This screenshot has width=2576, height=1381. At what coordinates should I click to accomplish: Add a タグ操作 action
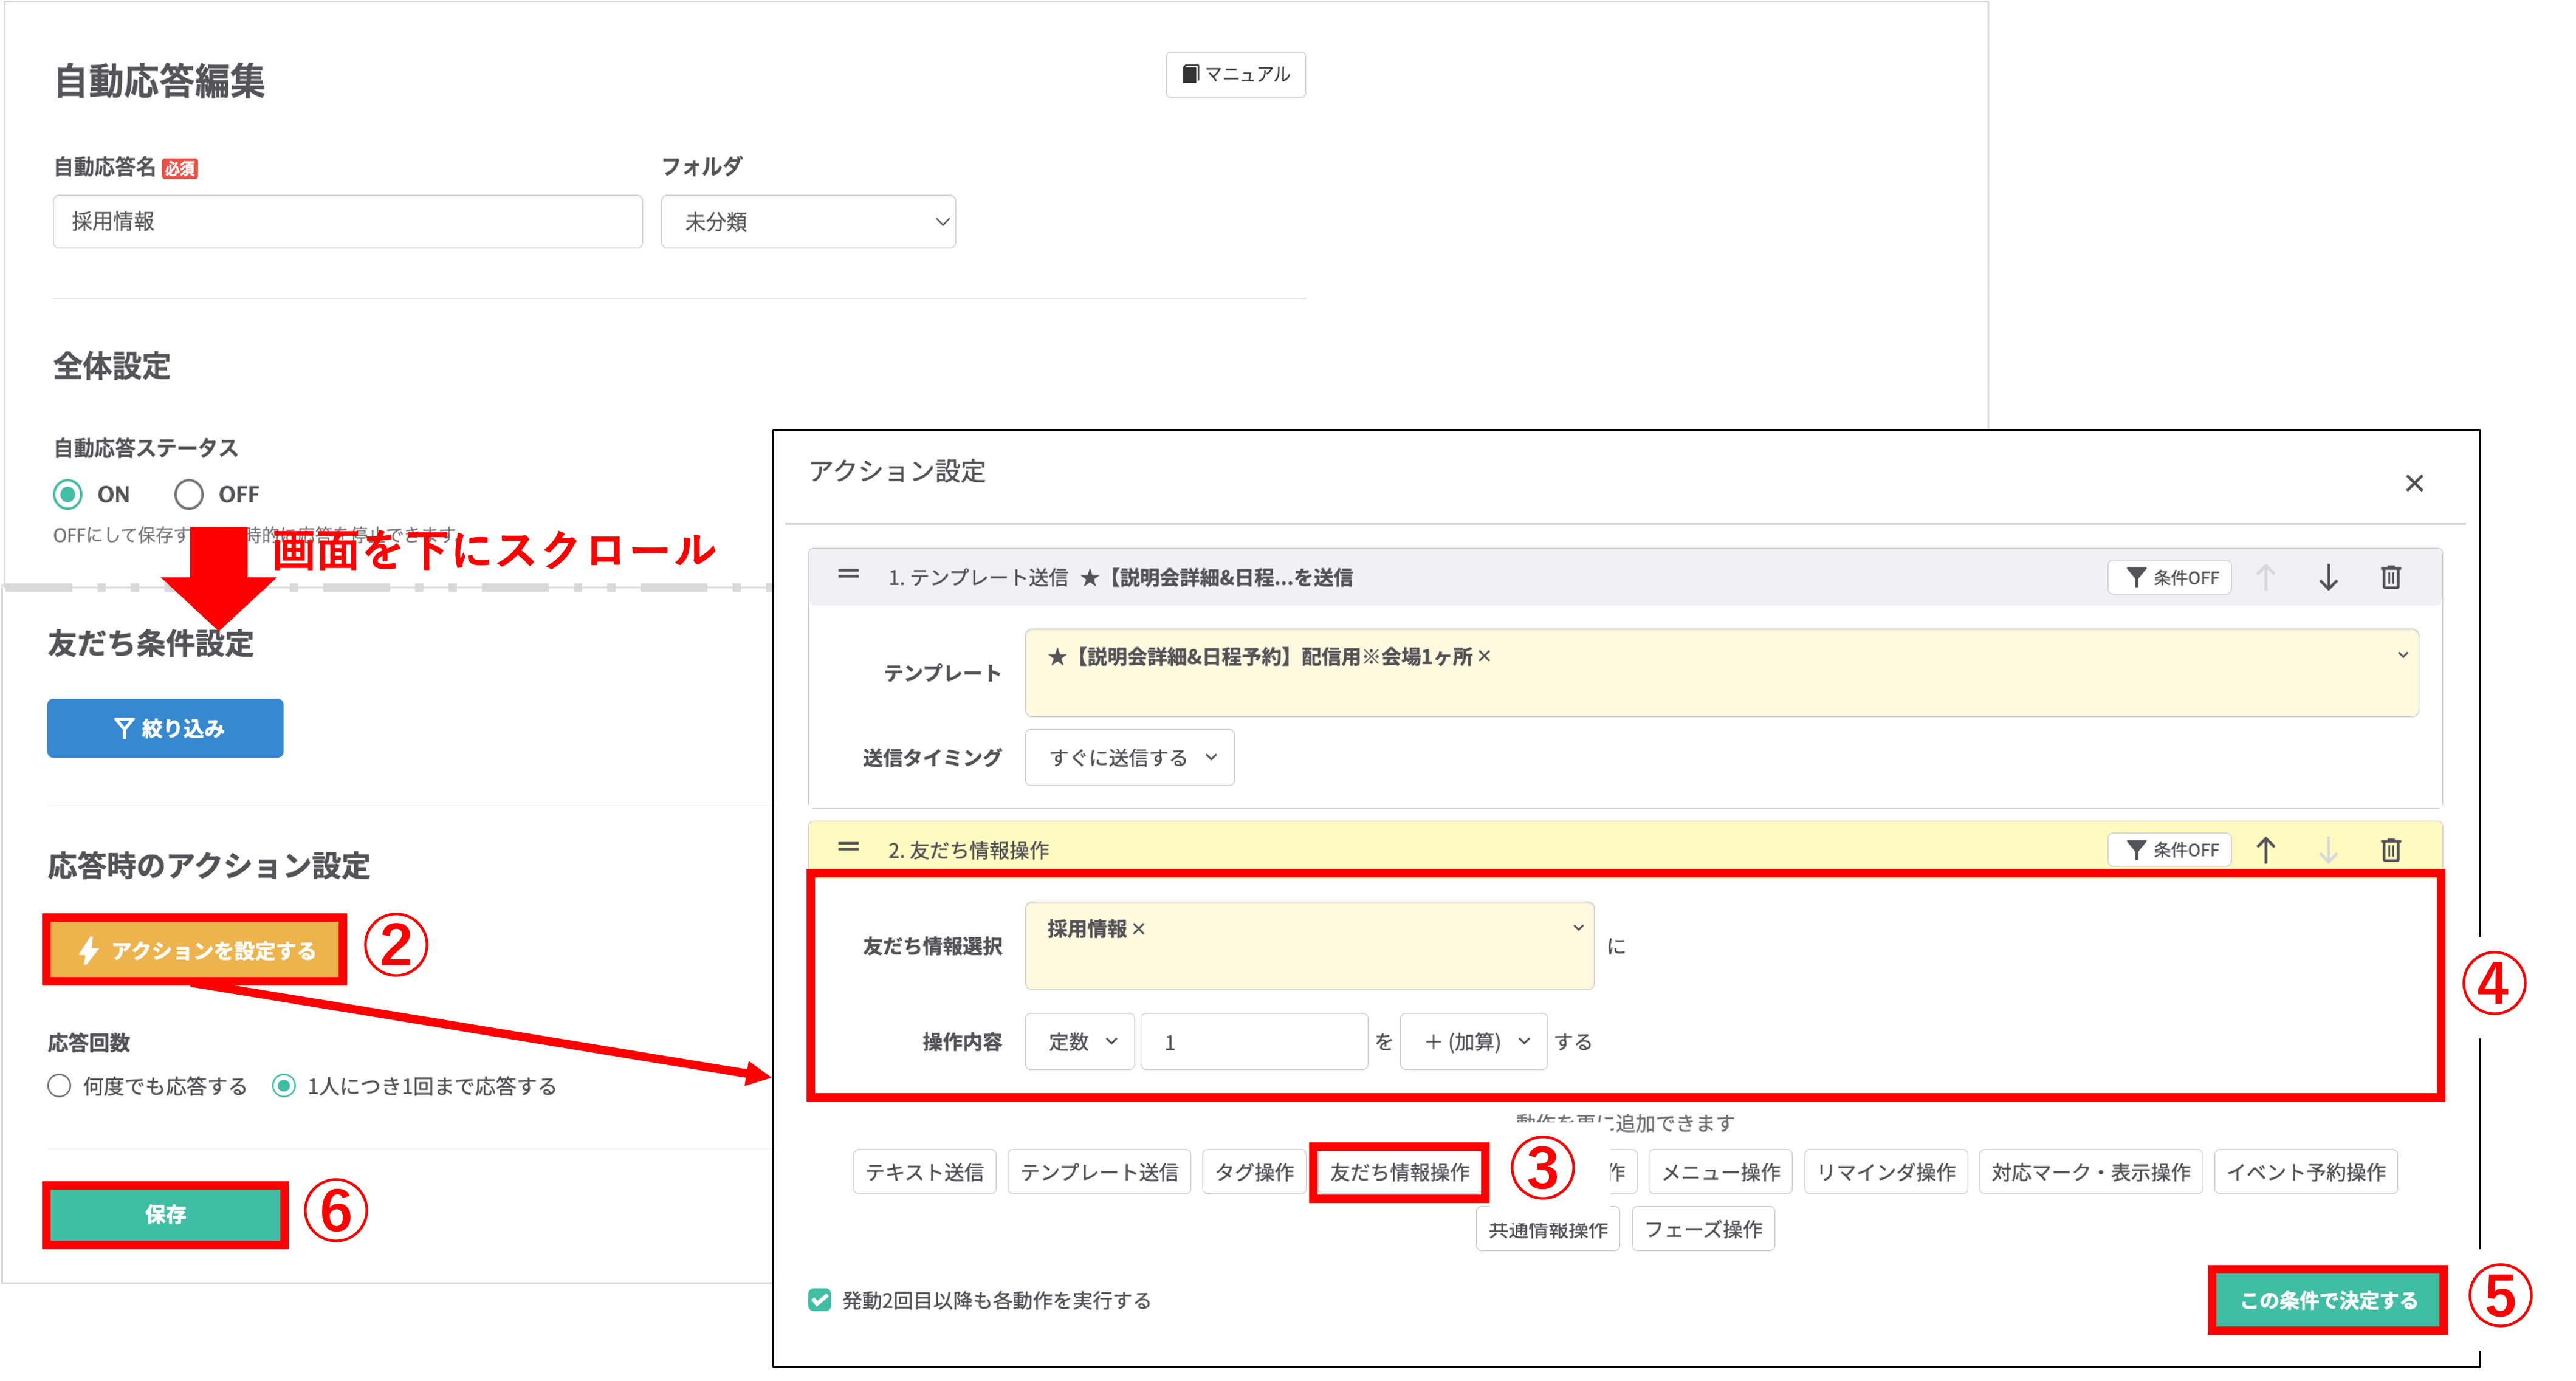(1253, 1172)
